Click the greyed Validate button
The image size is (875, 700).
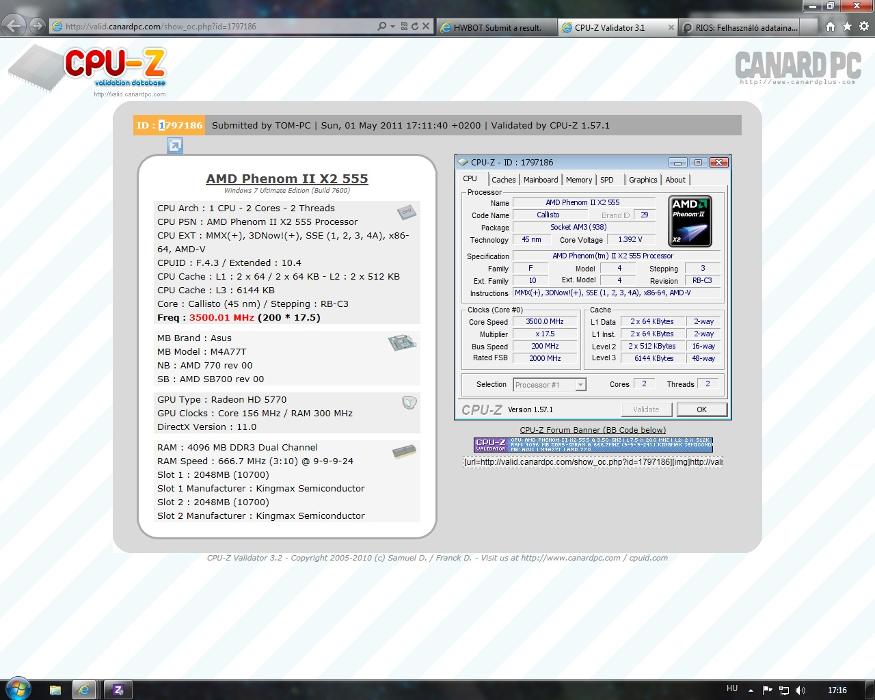coord(646,409)
